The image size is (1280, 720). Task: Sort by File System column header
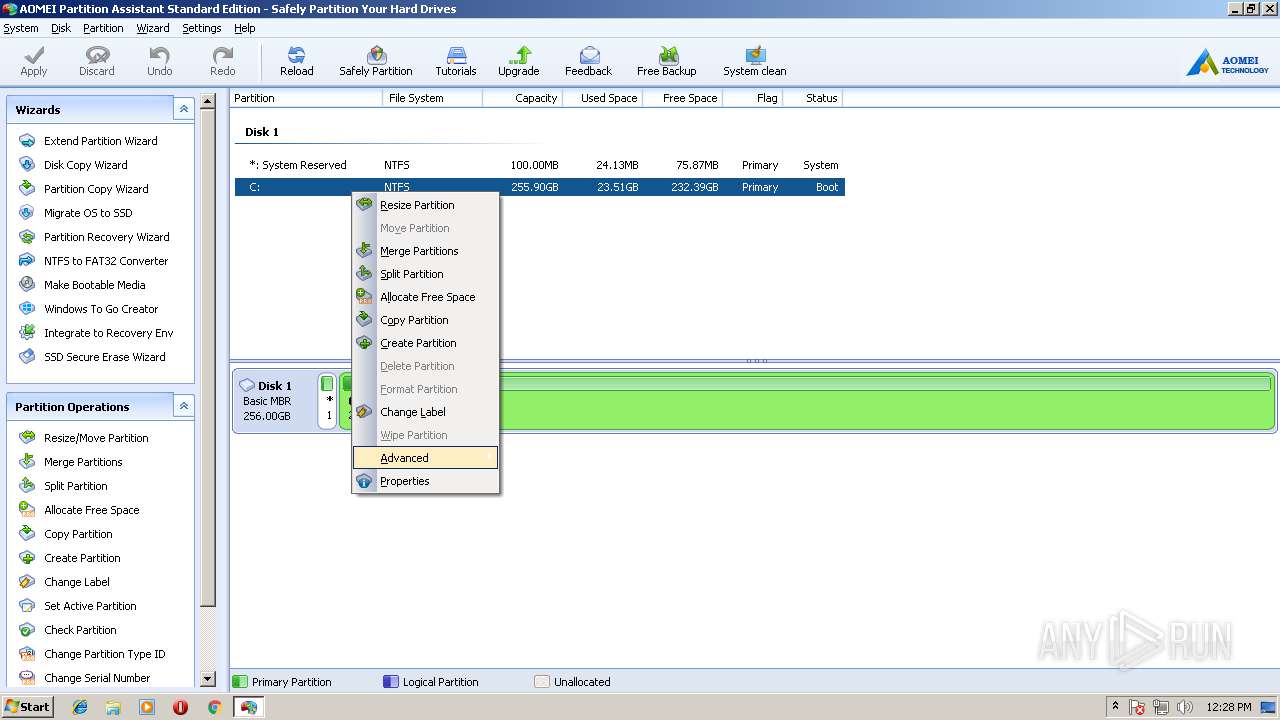click(432, 98)
